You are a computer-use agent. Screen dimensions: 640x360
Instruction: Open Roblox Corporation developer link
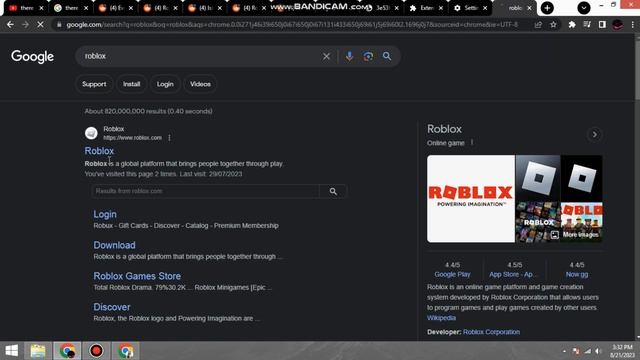[491, 332]
